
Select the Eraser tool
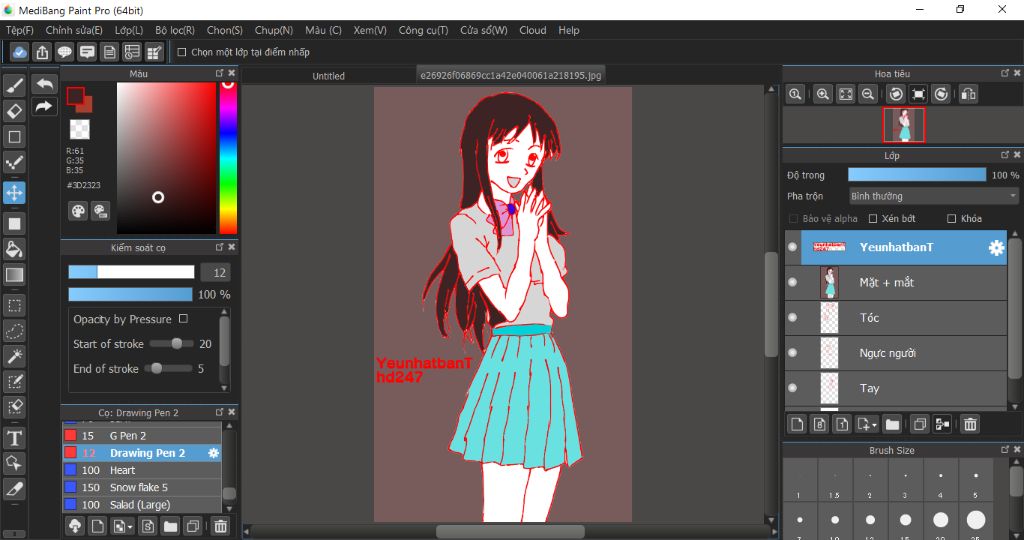click(x=14, y=111)
